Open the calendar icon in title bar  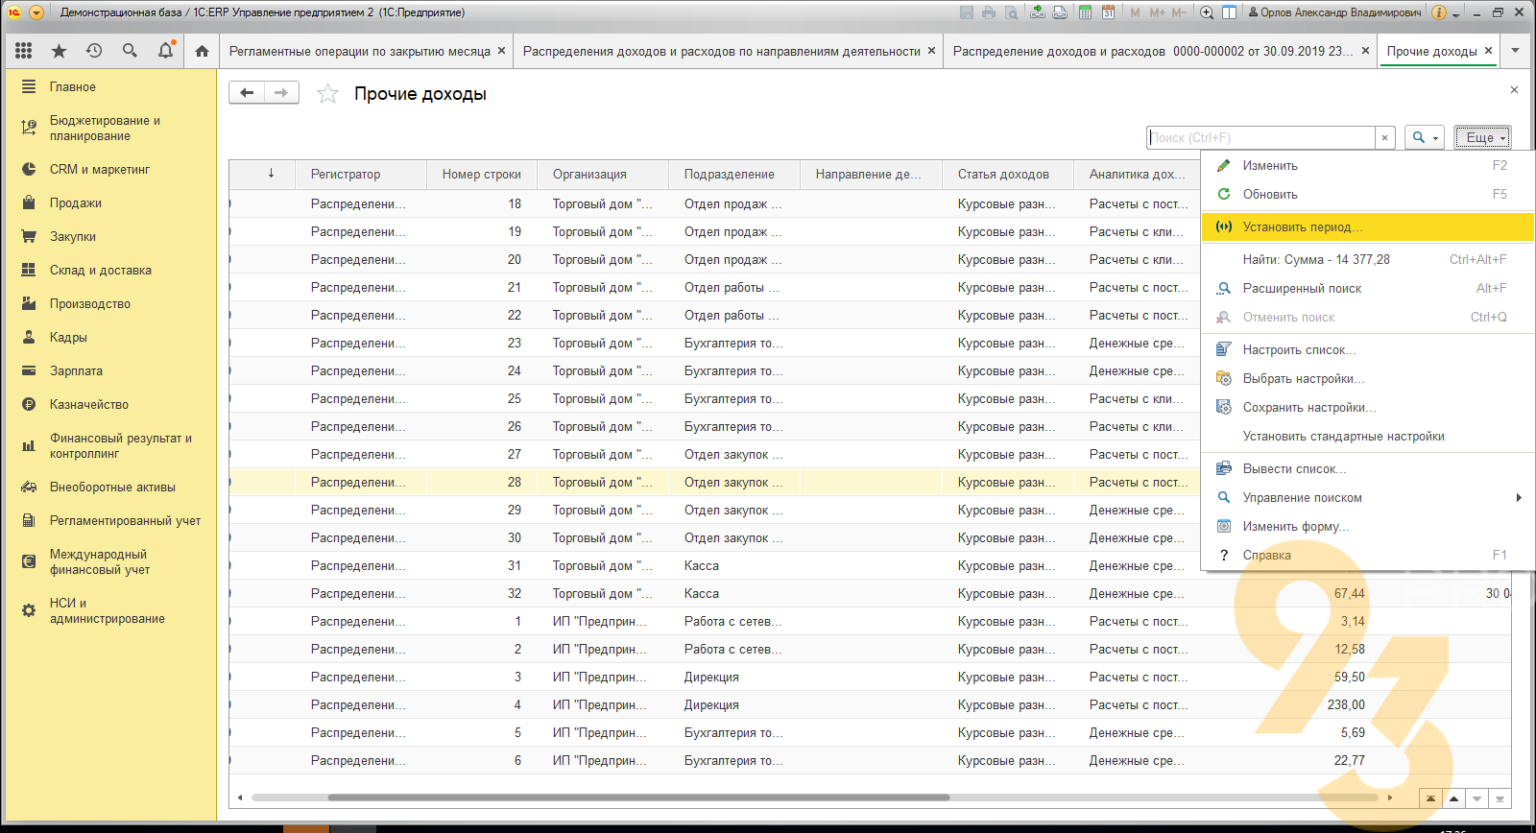tap(1108, 13)
